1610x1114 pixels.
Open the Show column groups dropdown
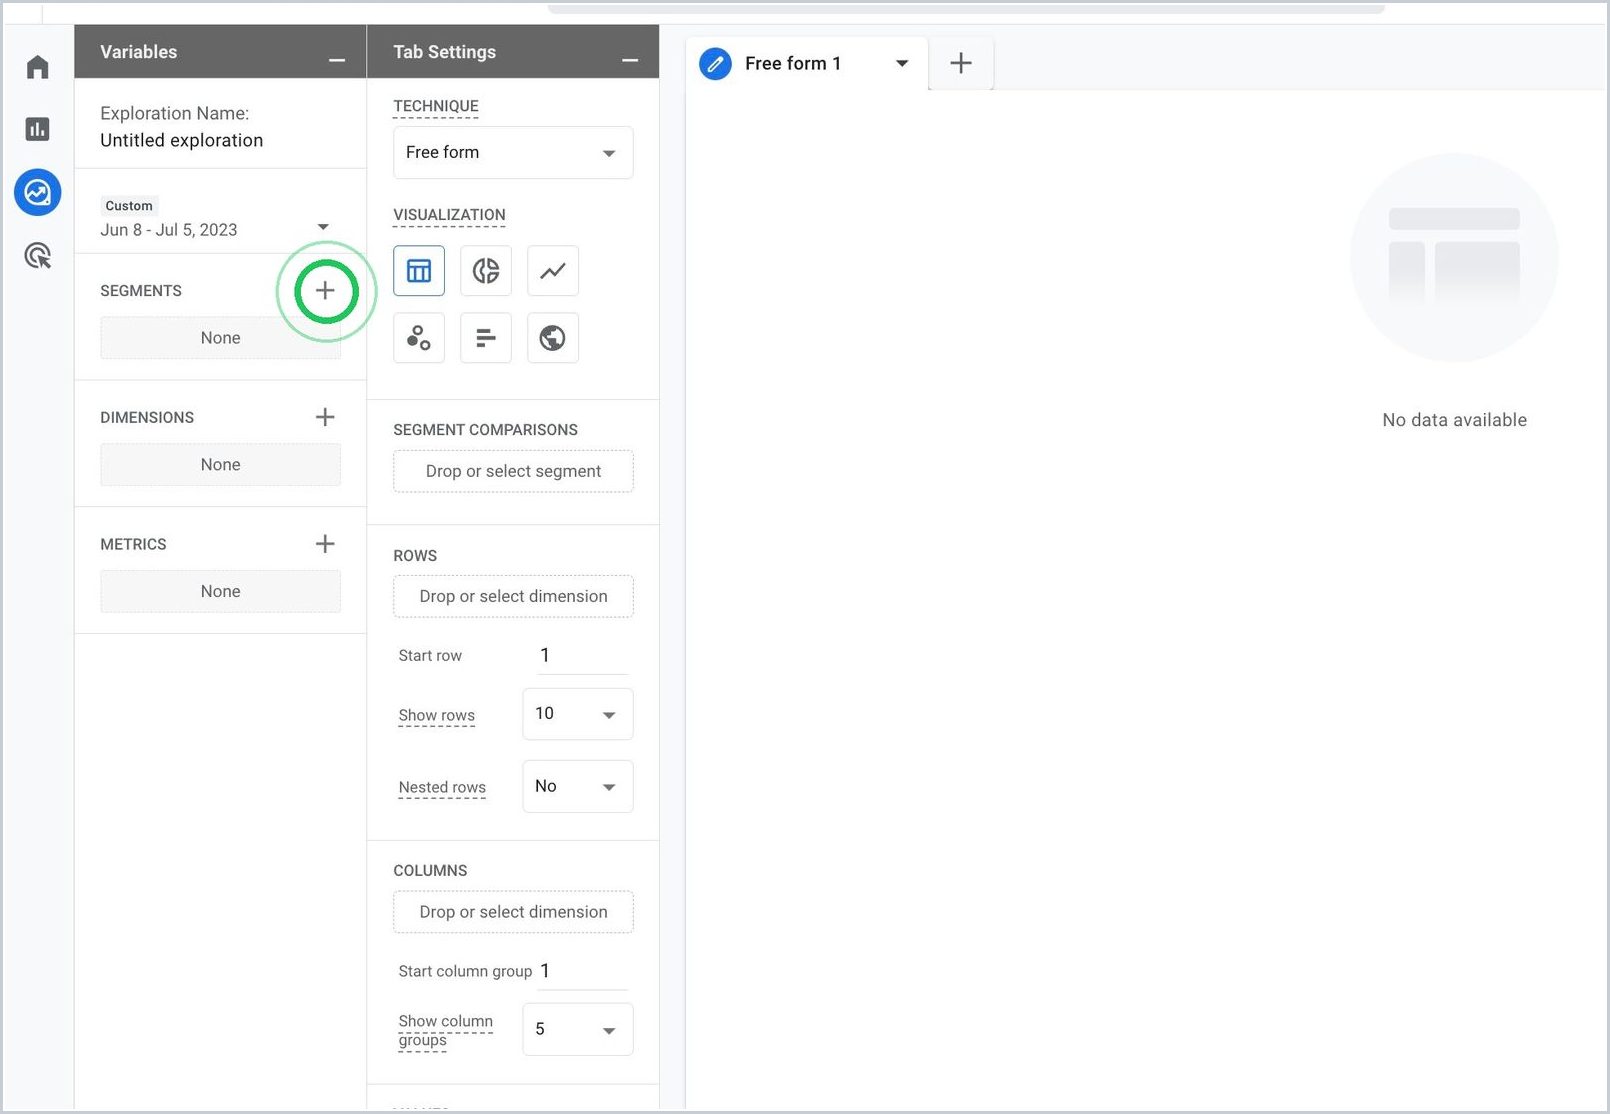tap(578, 1029)
